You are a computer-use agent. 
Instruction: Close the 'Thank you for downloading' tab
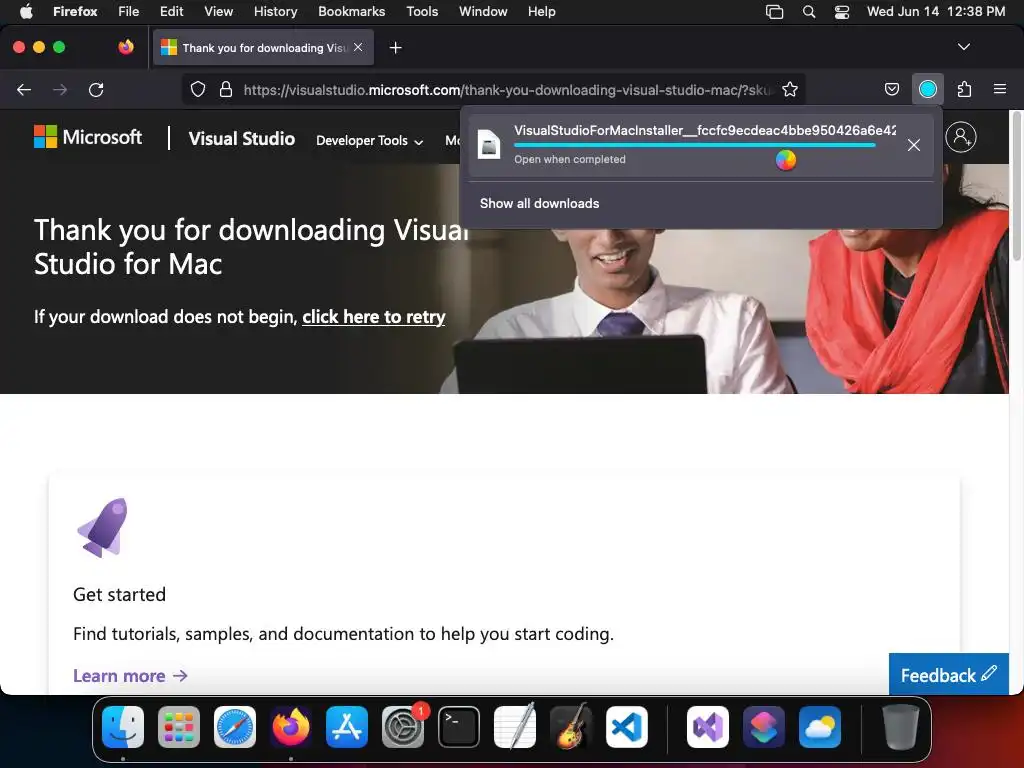pos(358,47)
